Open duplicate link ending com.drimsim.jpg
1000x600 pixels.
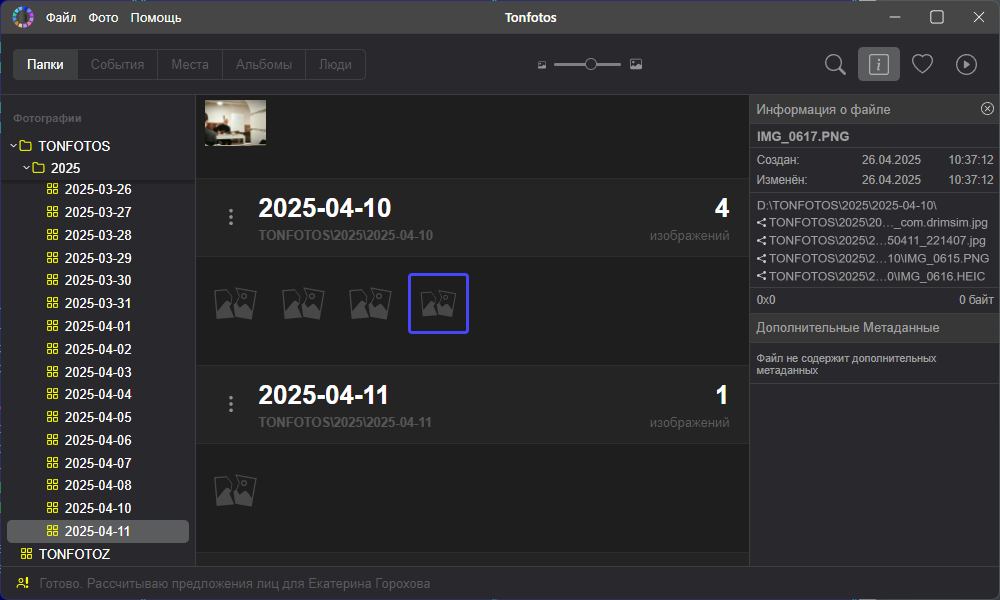pyautogui.click(x=878, y=223)
